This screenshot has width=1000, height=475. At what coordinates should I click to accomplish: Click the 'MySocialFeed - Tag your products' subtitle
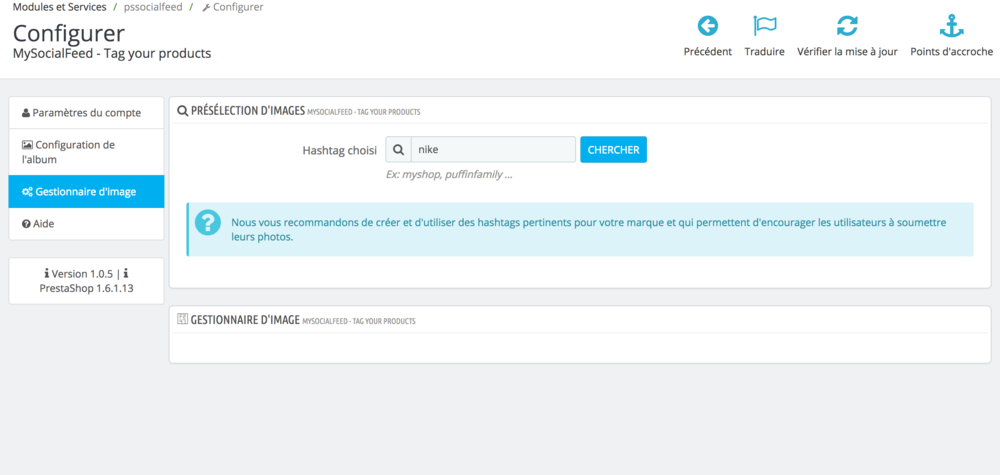tap(112, 54)
